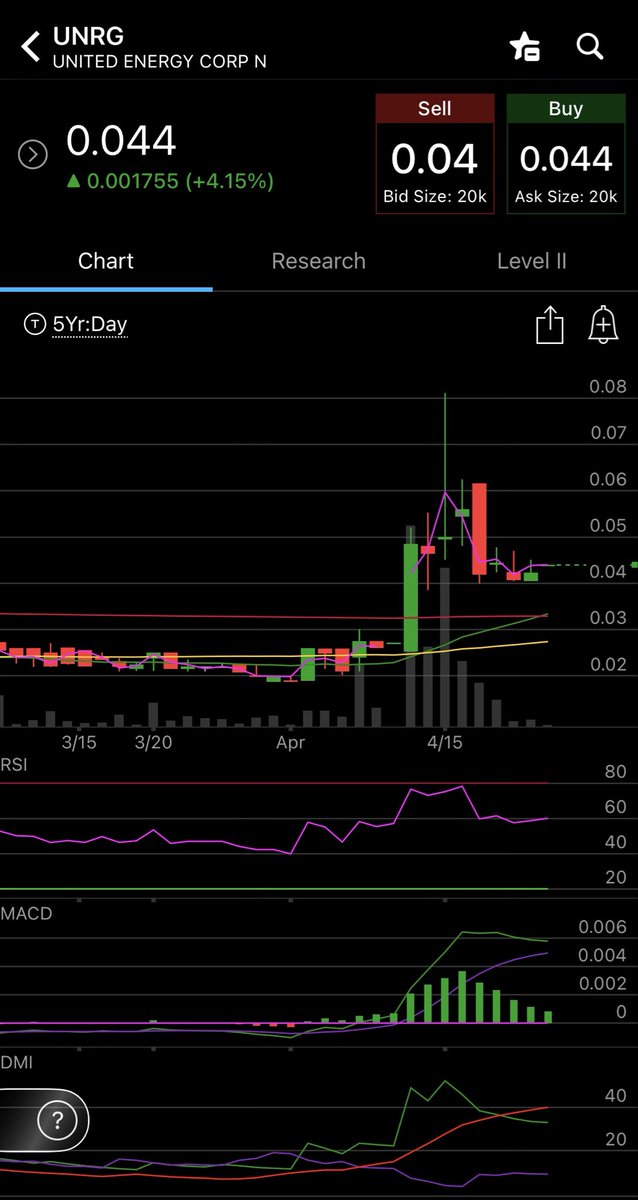Viewport: 638px width, 1200px height.
Task: Go back using the left arrow
Action: click(x=31, y=46)
